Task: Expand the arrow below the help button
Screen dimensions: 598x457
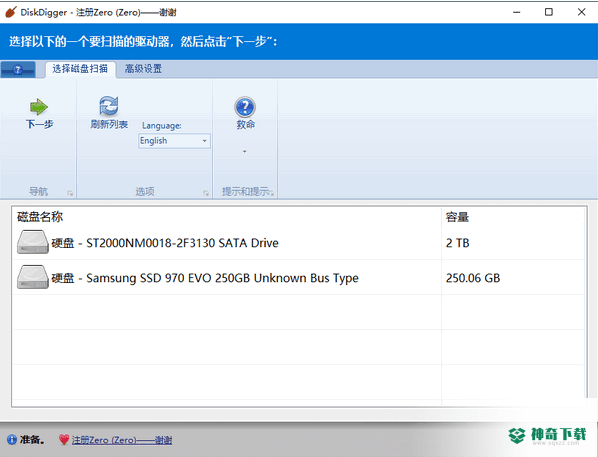Action: click(244, 151)
